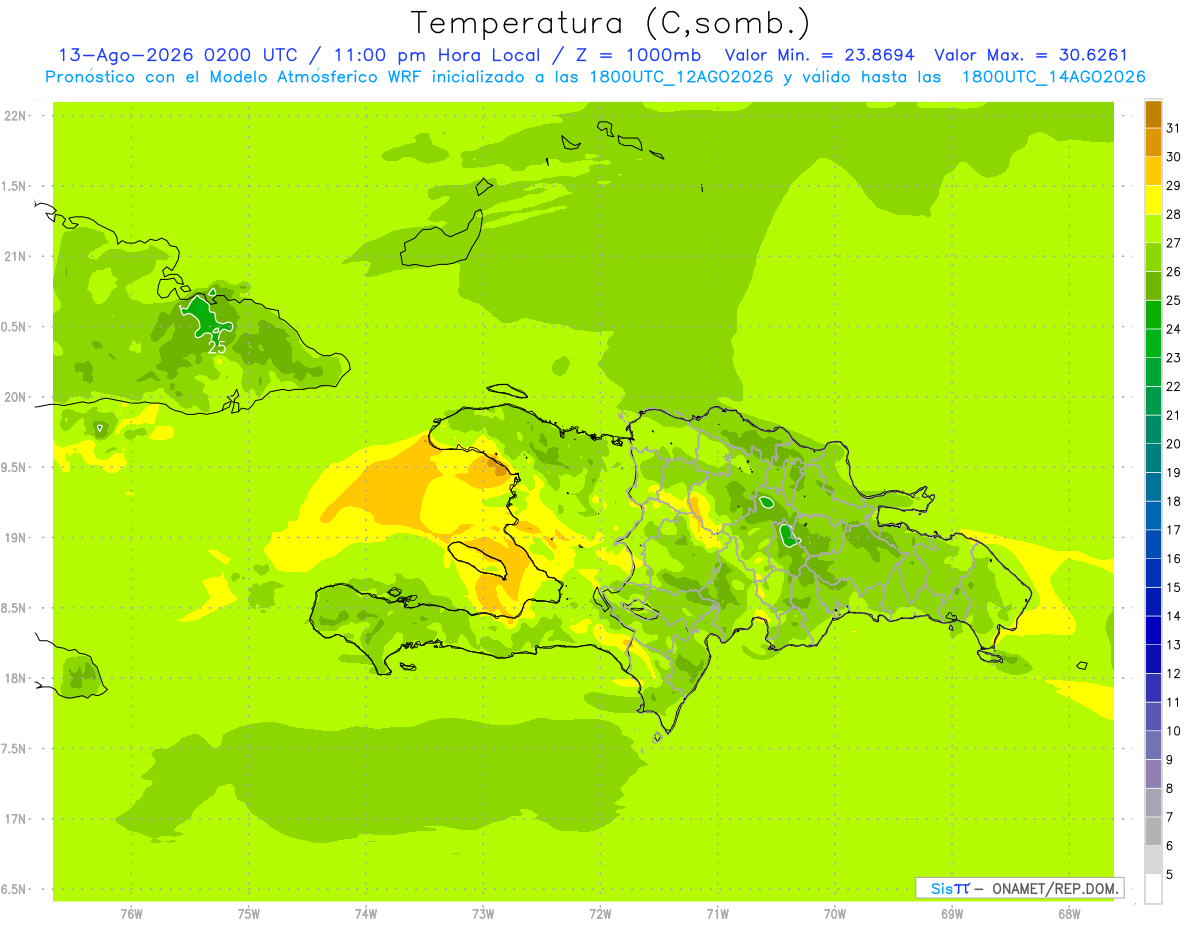1200x927 pixels.
Task: Click the '76W' longitude axis label
Action: [131, 914]
